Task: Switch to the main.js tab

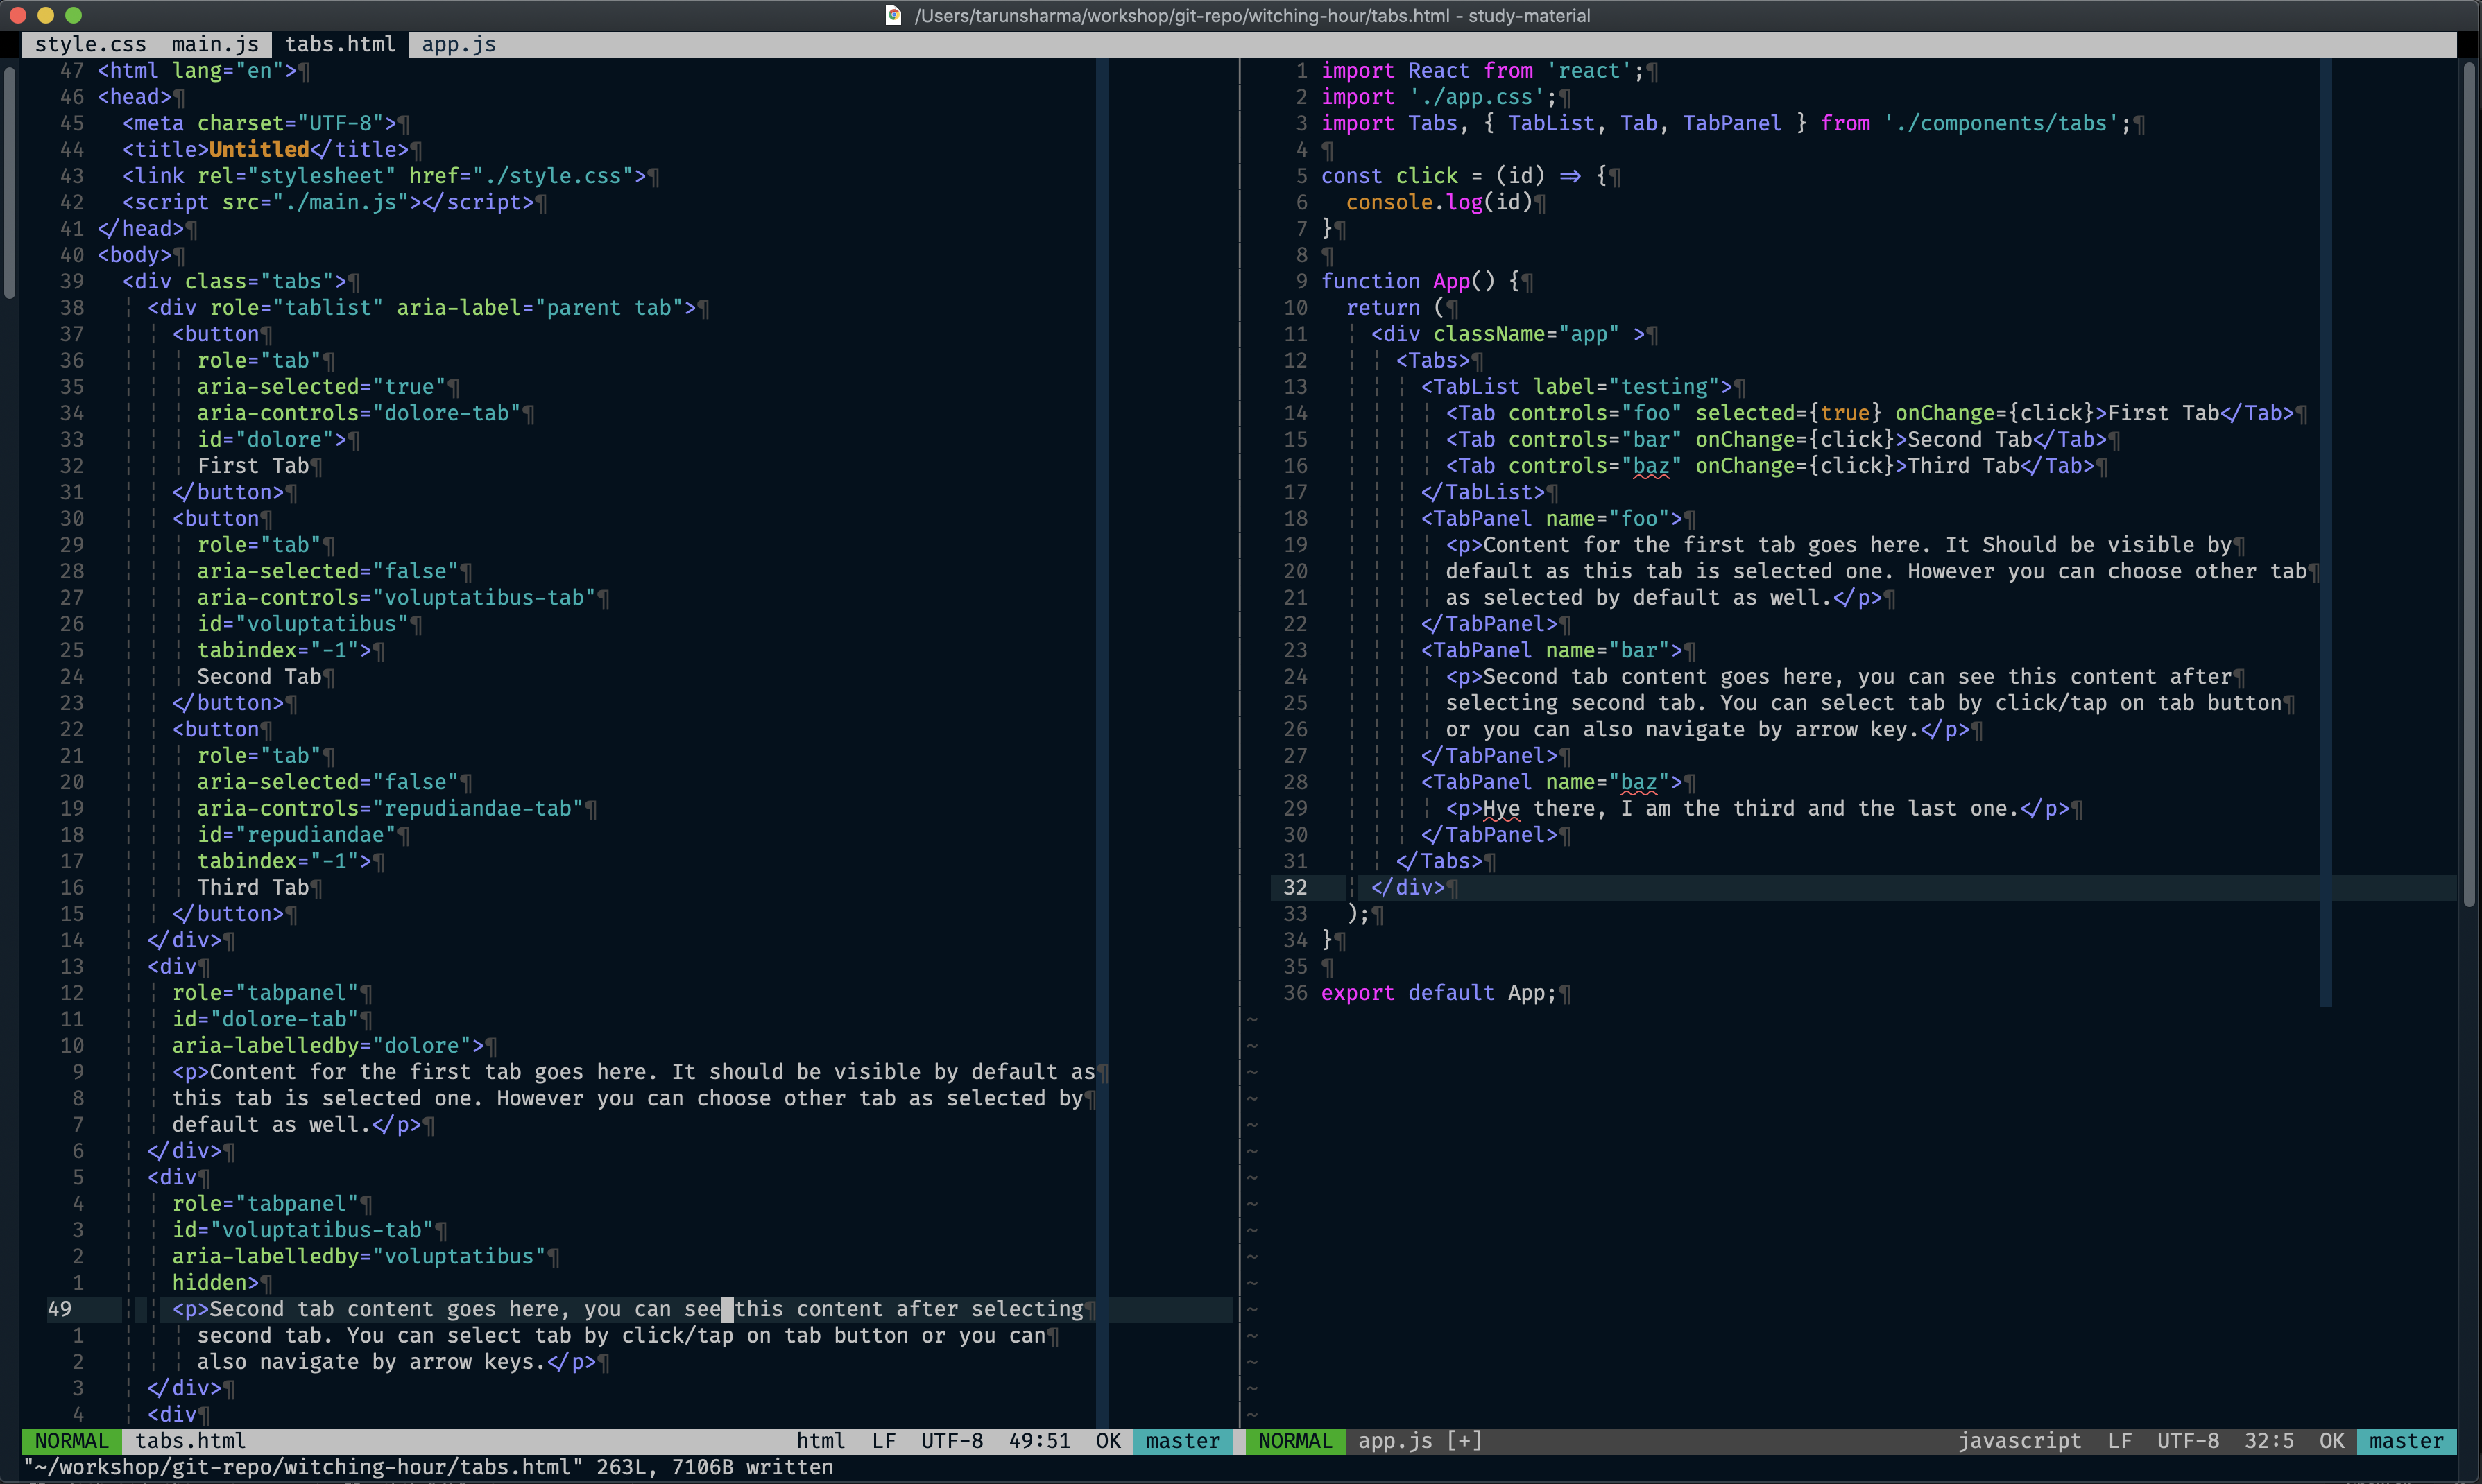Action: [x=215, y=44]
